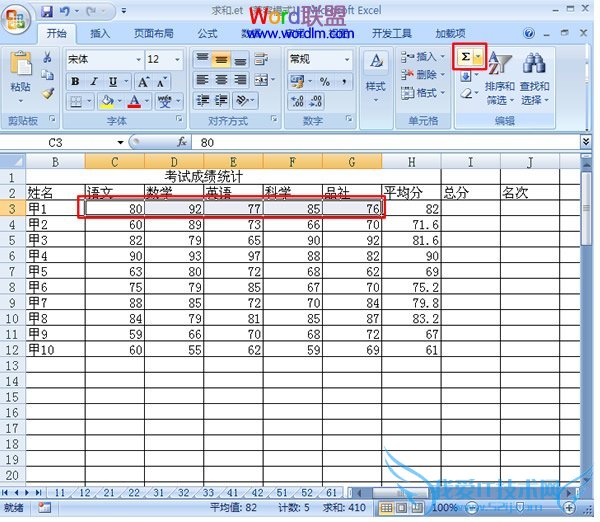
Task: Open the number format dropdown
Action: pos(347,59)
